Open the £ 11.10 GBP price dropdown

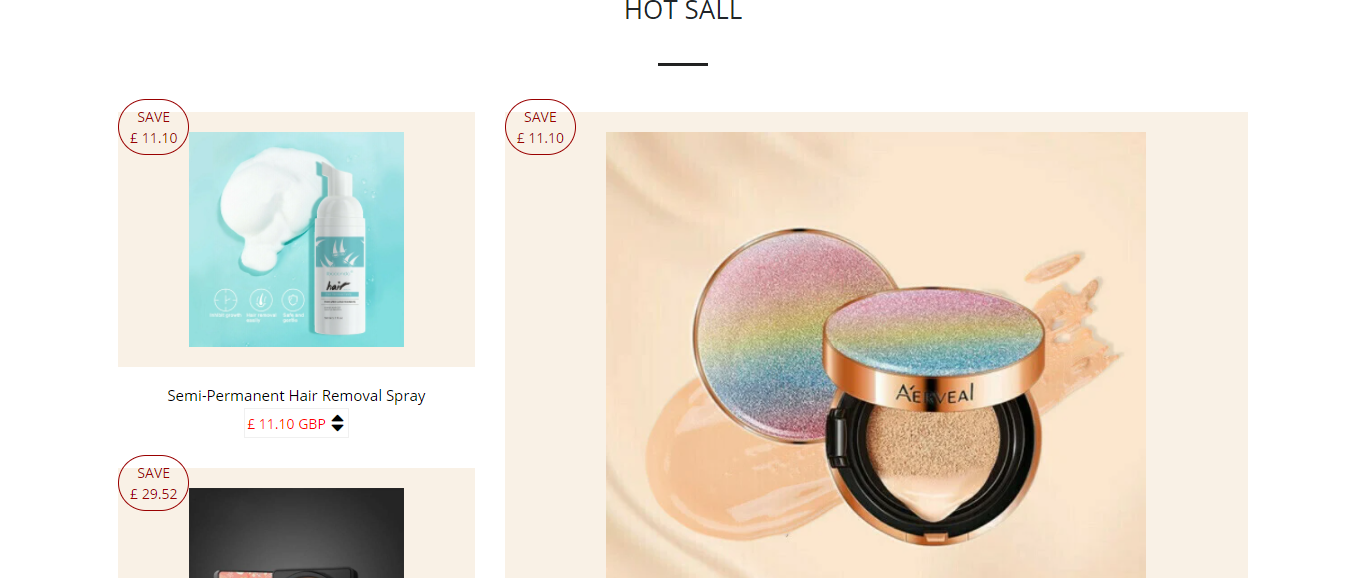click(x=296, y=424)
